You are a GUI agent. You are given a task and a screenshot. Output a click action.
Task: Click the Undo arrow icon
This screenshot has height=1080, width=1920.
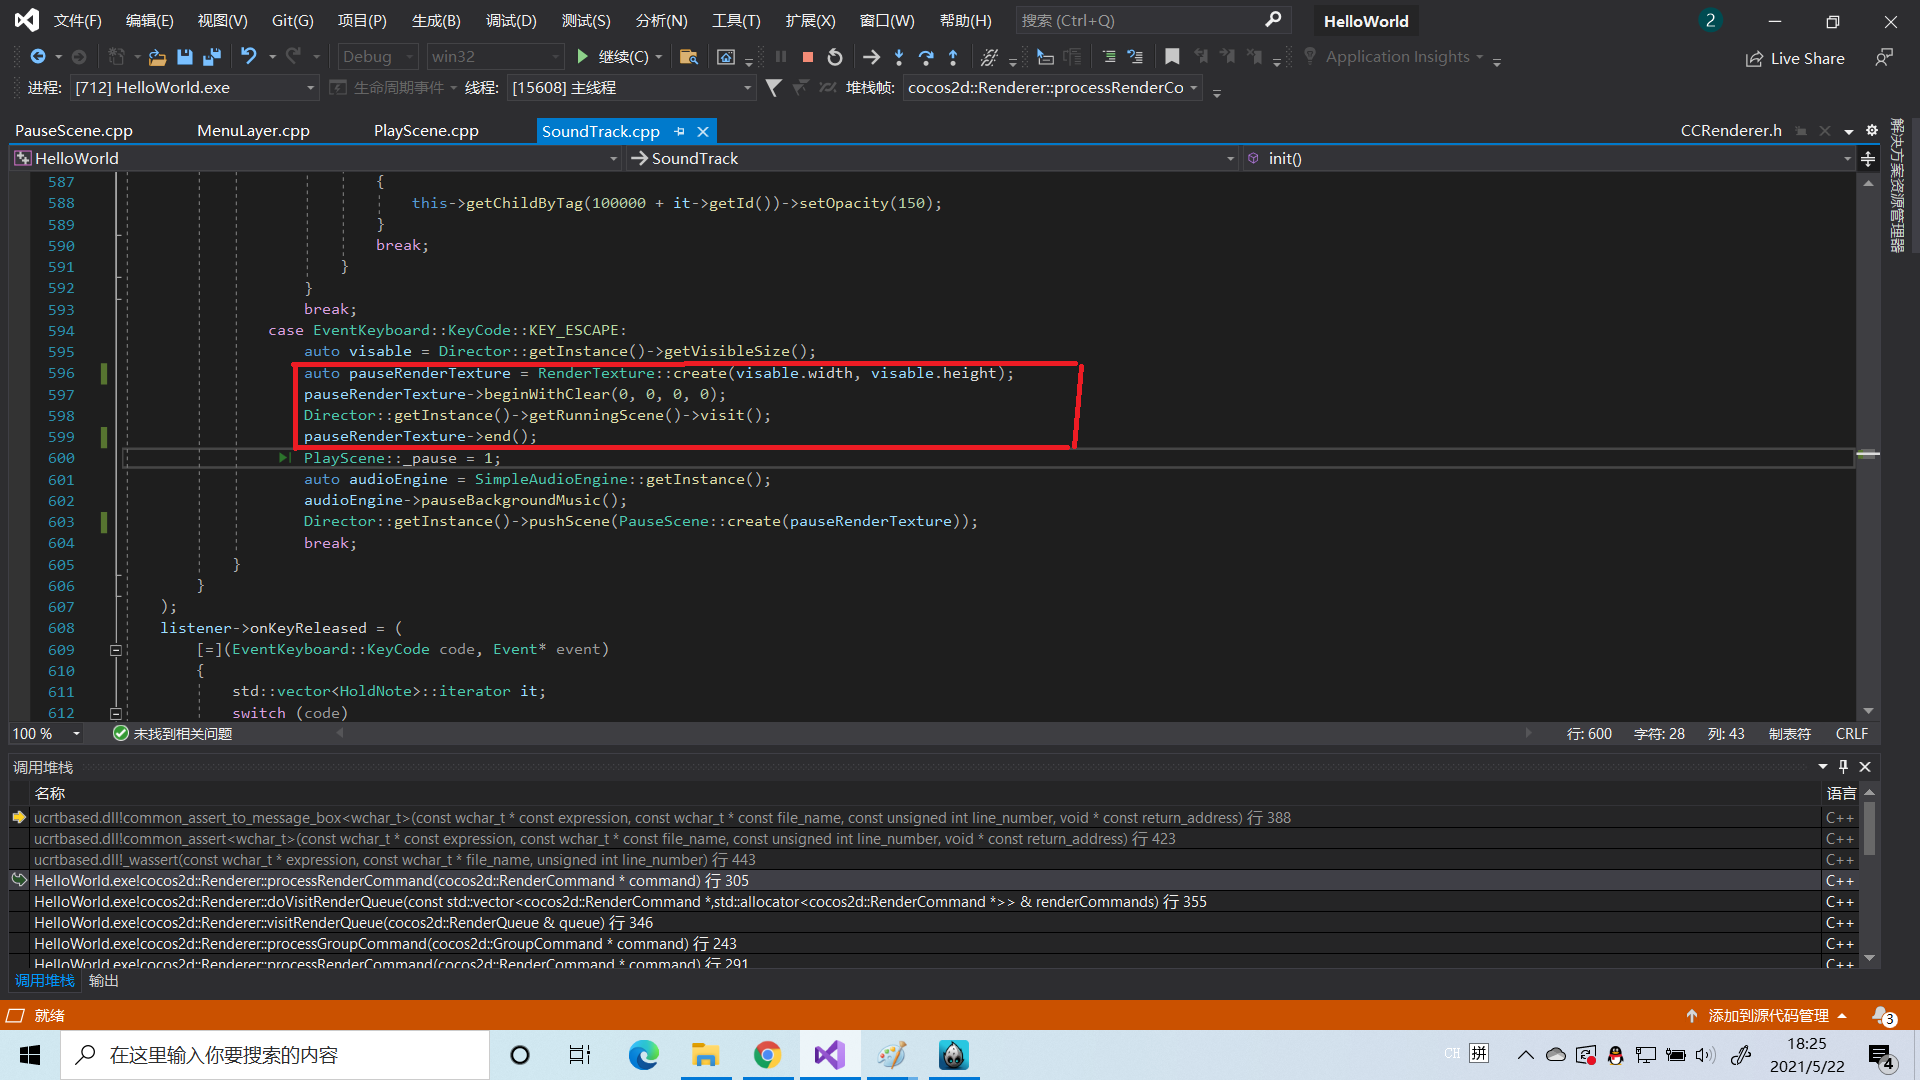tap(248, 57)
